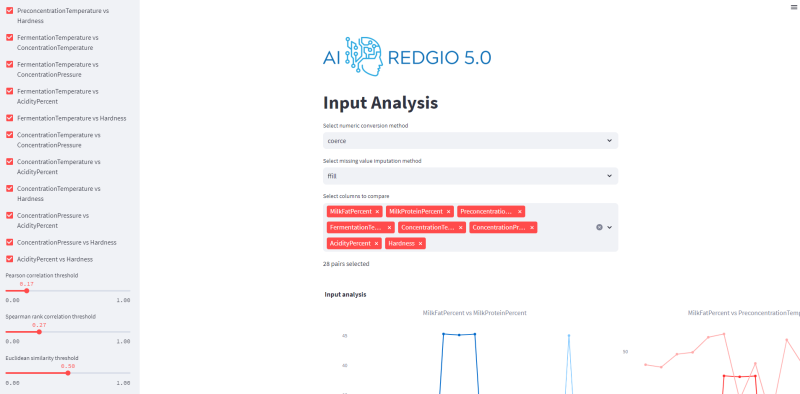Image resolution: width=800 pixels, height=394 pixels.
Task: Uncheck ConcentrationTemperature vs ConcentrationPressure
Action: pos(9,135)
